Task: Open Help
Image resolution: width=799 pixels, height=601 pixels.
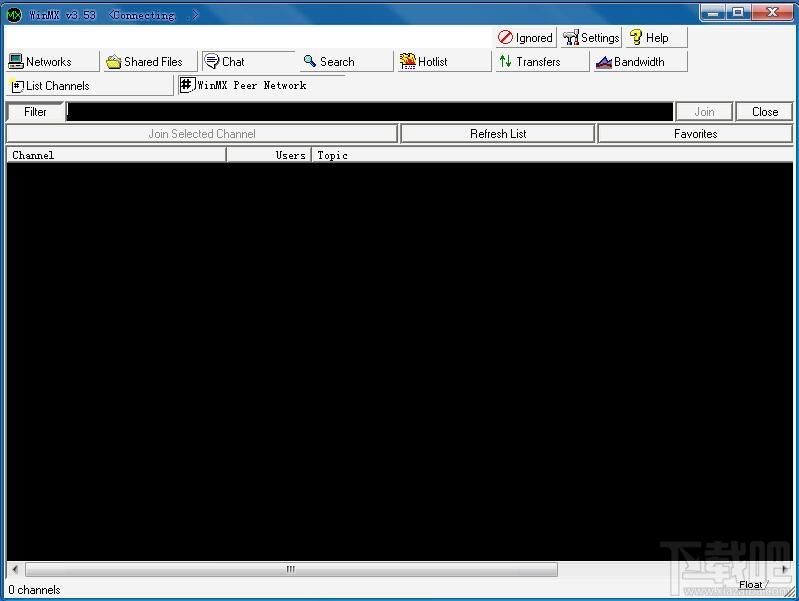Action: click(657, 38)
